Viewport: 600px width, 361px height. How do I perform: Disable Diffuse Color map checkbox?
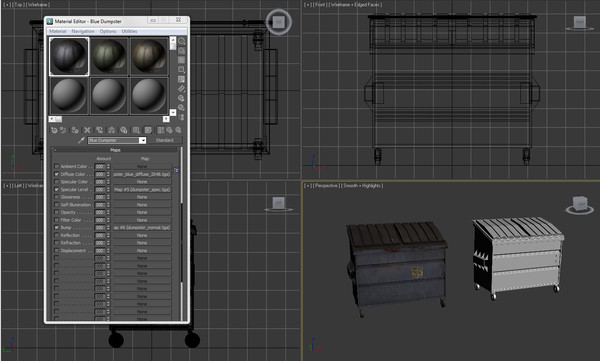click(57, 174)
